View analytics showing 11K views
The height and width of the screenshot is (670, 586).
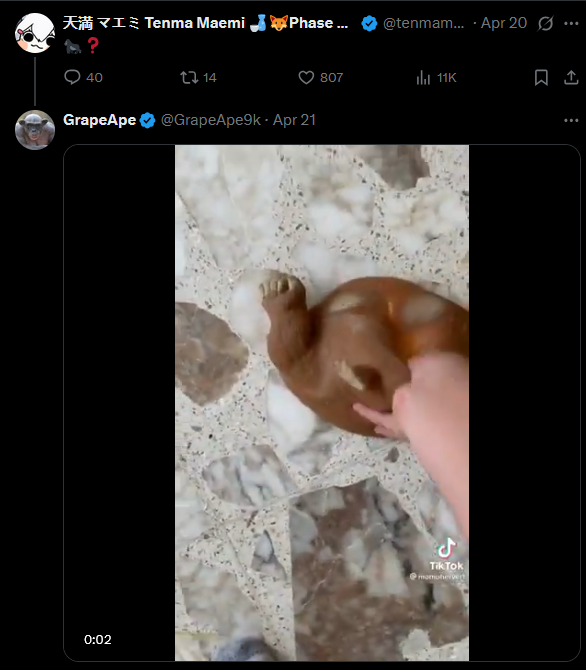436,77
